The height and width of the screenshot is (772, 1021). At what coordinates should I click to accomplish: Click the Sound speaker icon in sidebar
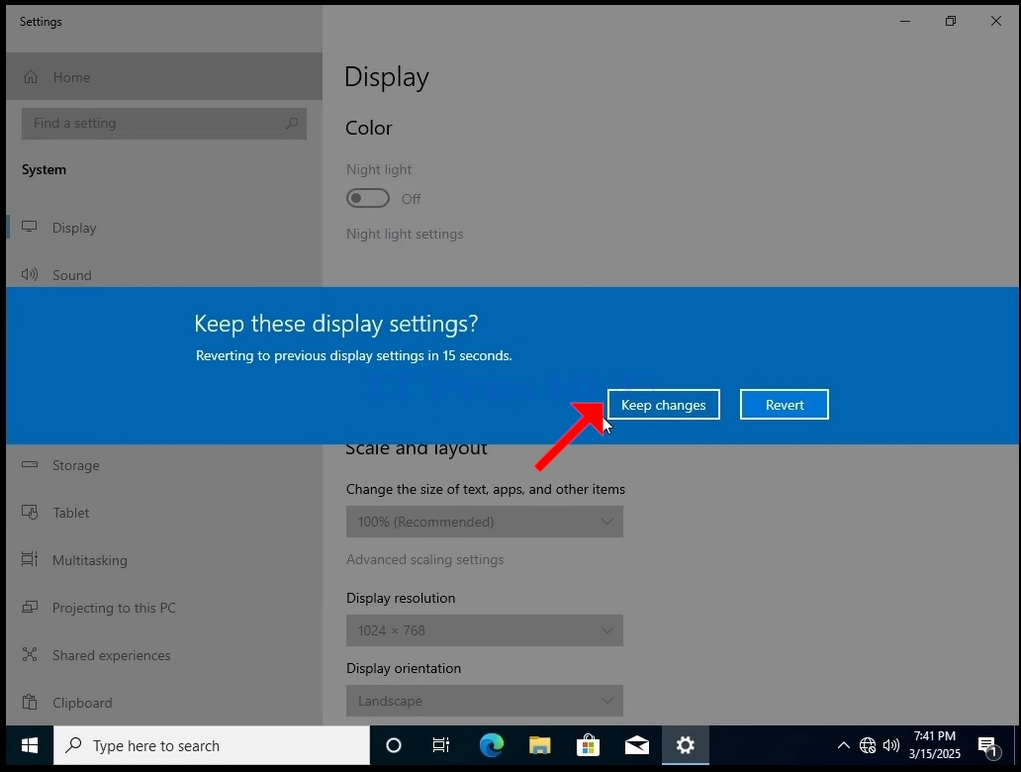(29, 274)
